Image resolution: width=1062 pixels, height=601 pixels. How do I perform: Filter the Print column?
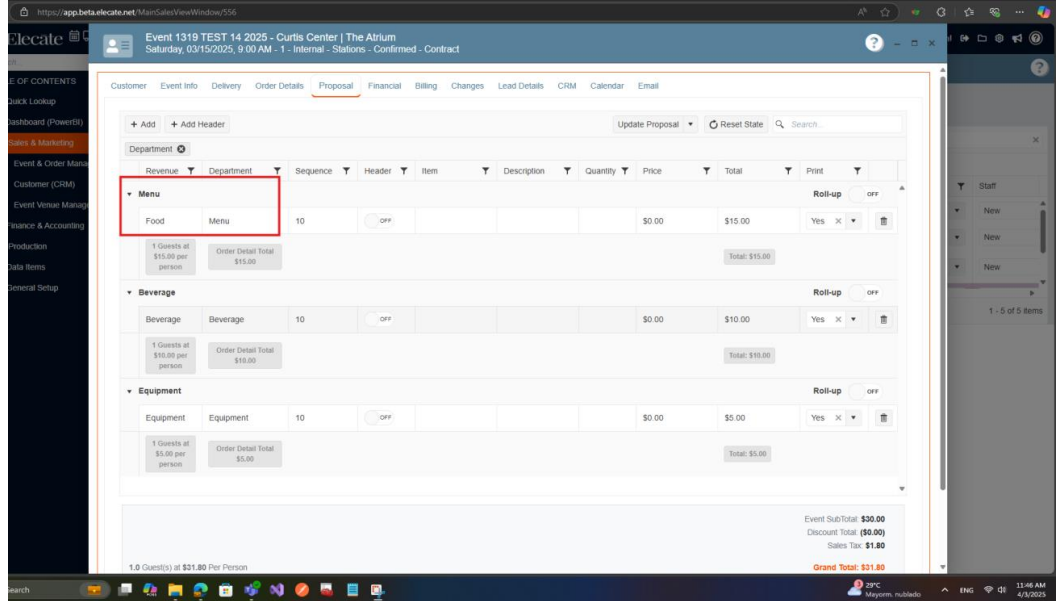point(857,171)
